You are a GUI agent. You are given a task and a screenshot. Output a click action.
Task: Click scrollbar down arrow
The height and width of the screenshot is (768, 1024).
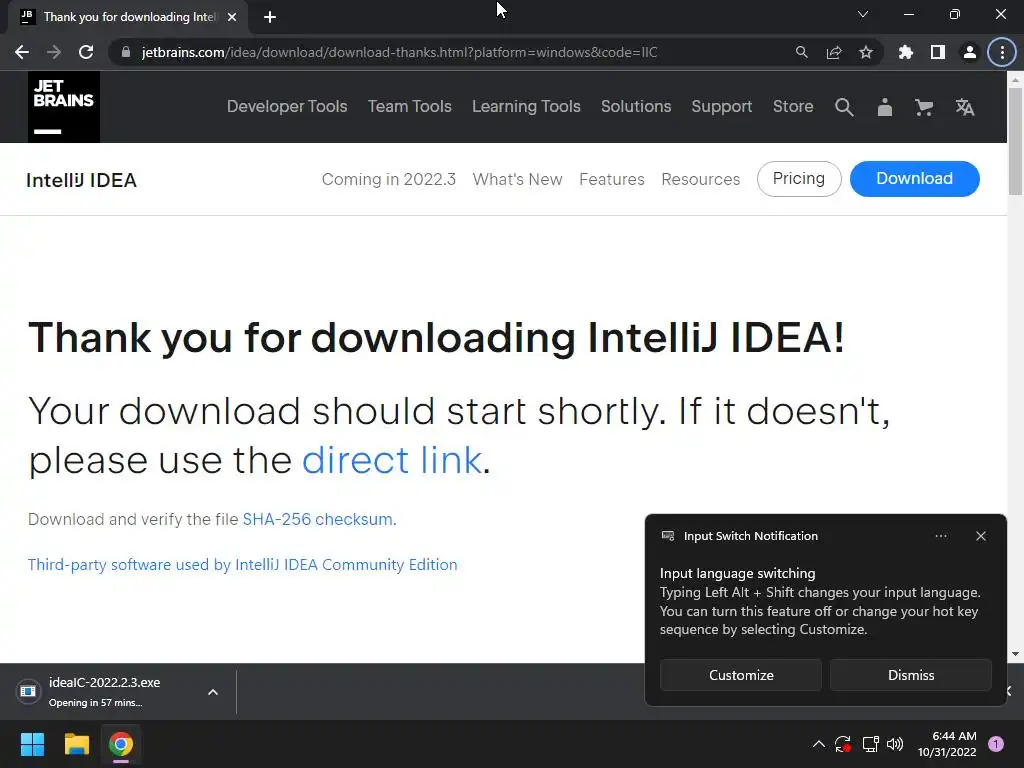[1015, 654]
